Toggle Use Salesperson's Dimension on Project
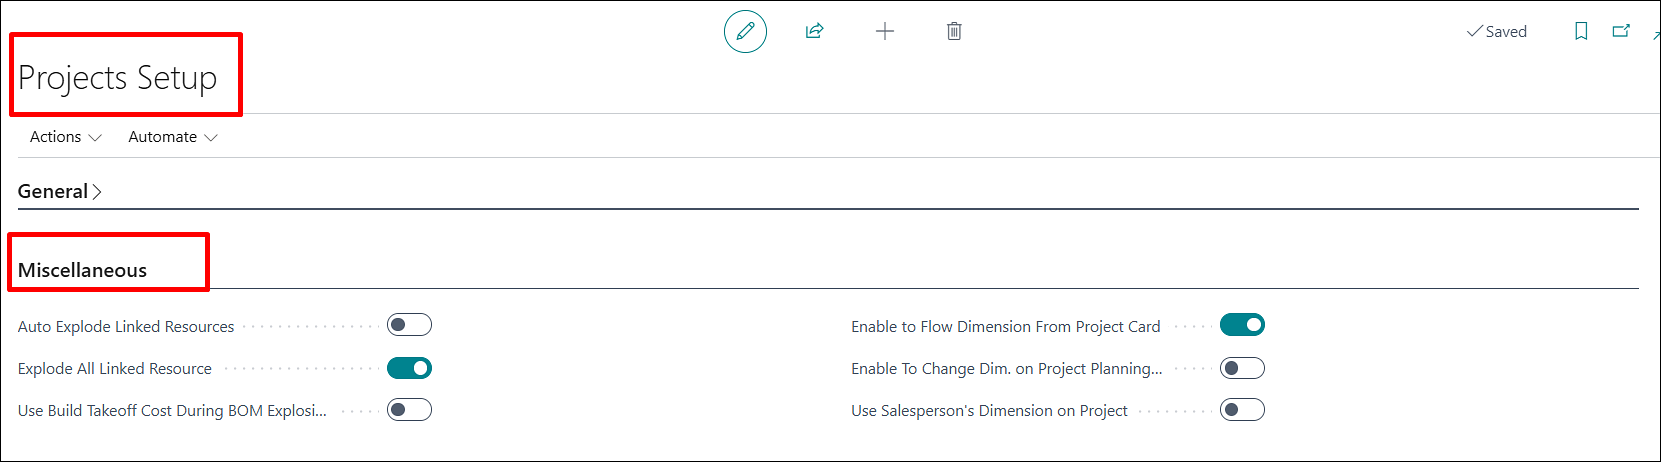The height and width of the screenshot is (462, 1661). click(1242, 409)
